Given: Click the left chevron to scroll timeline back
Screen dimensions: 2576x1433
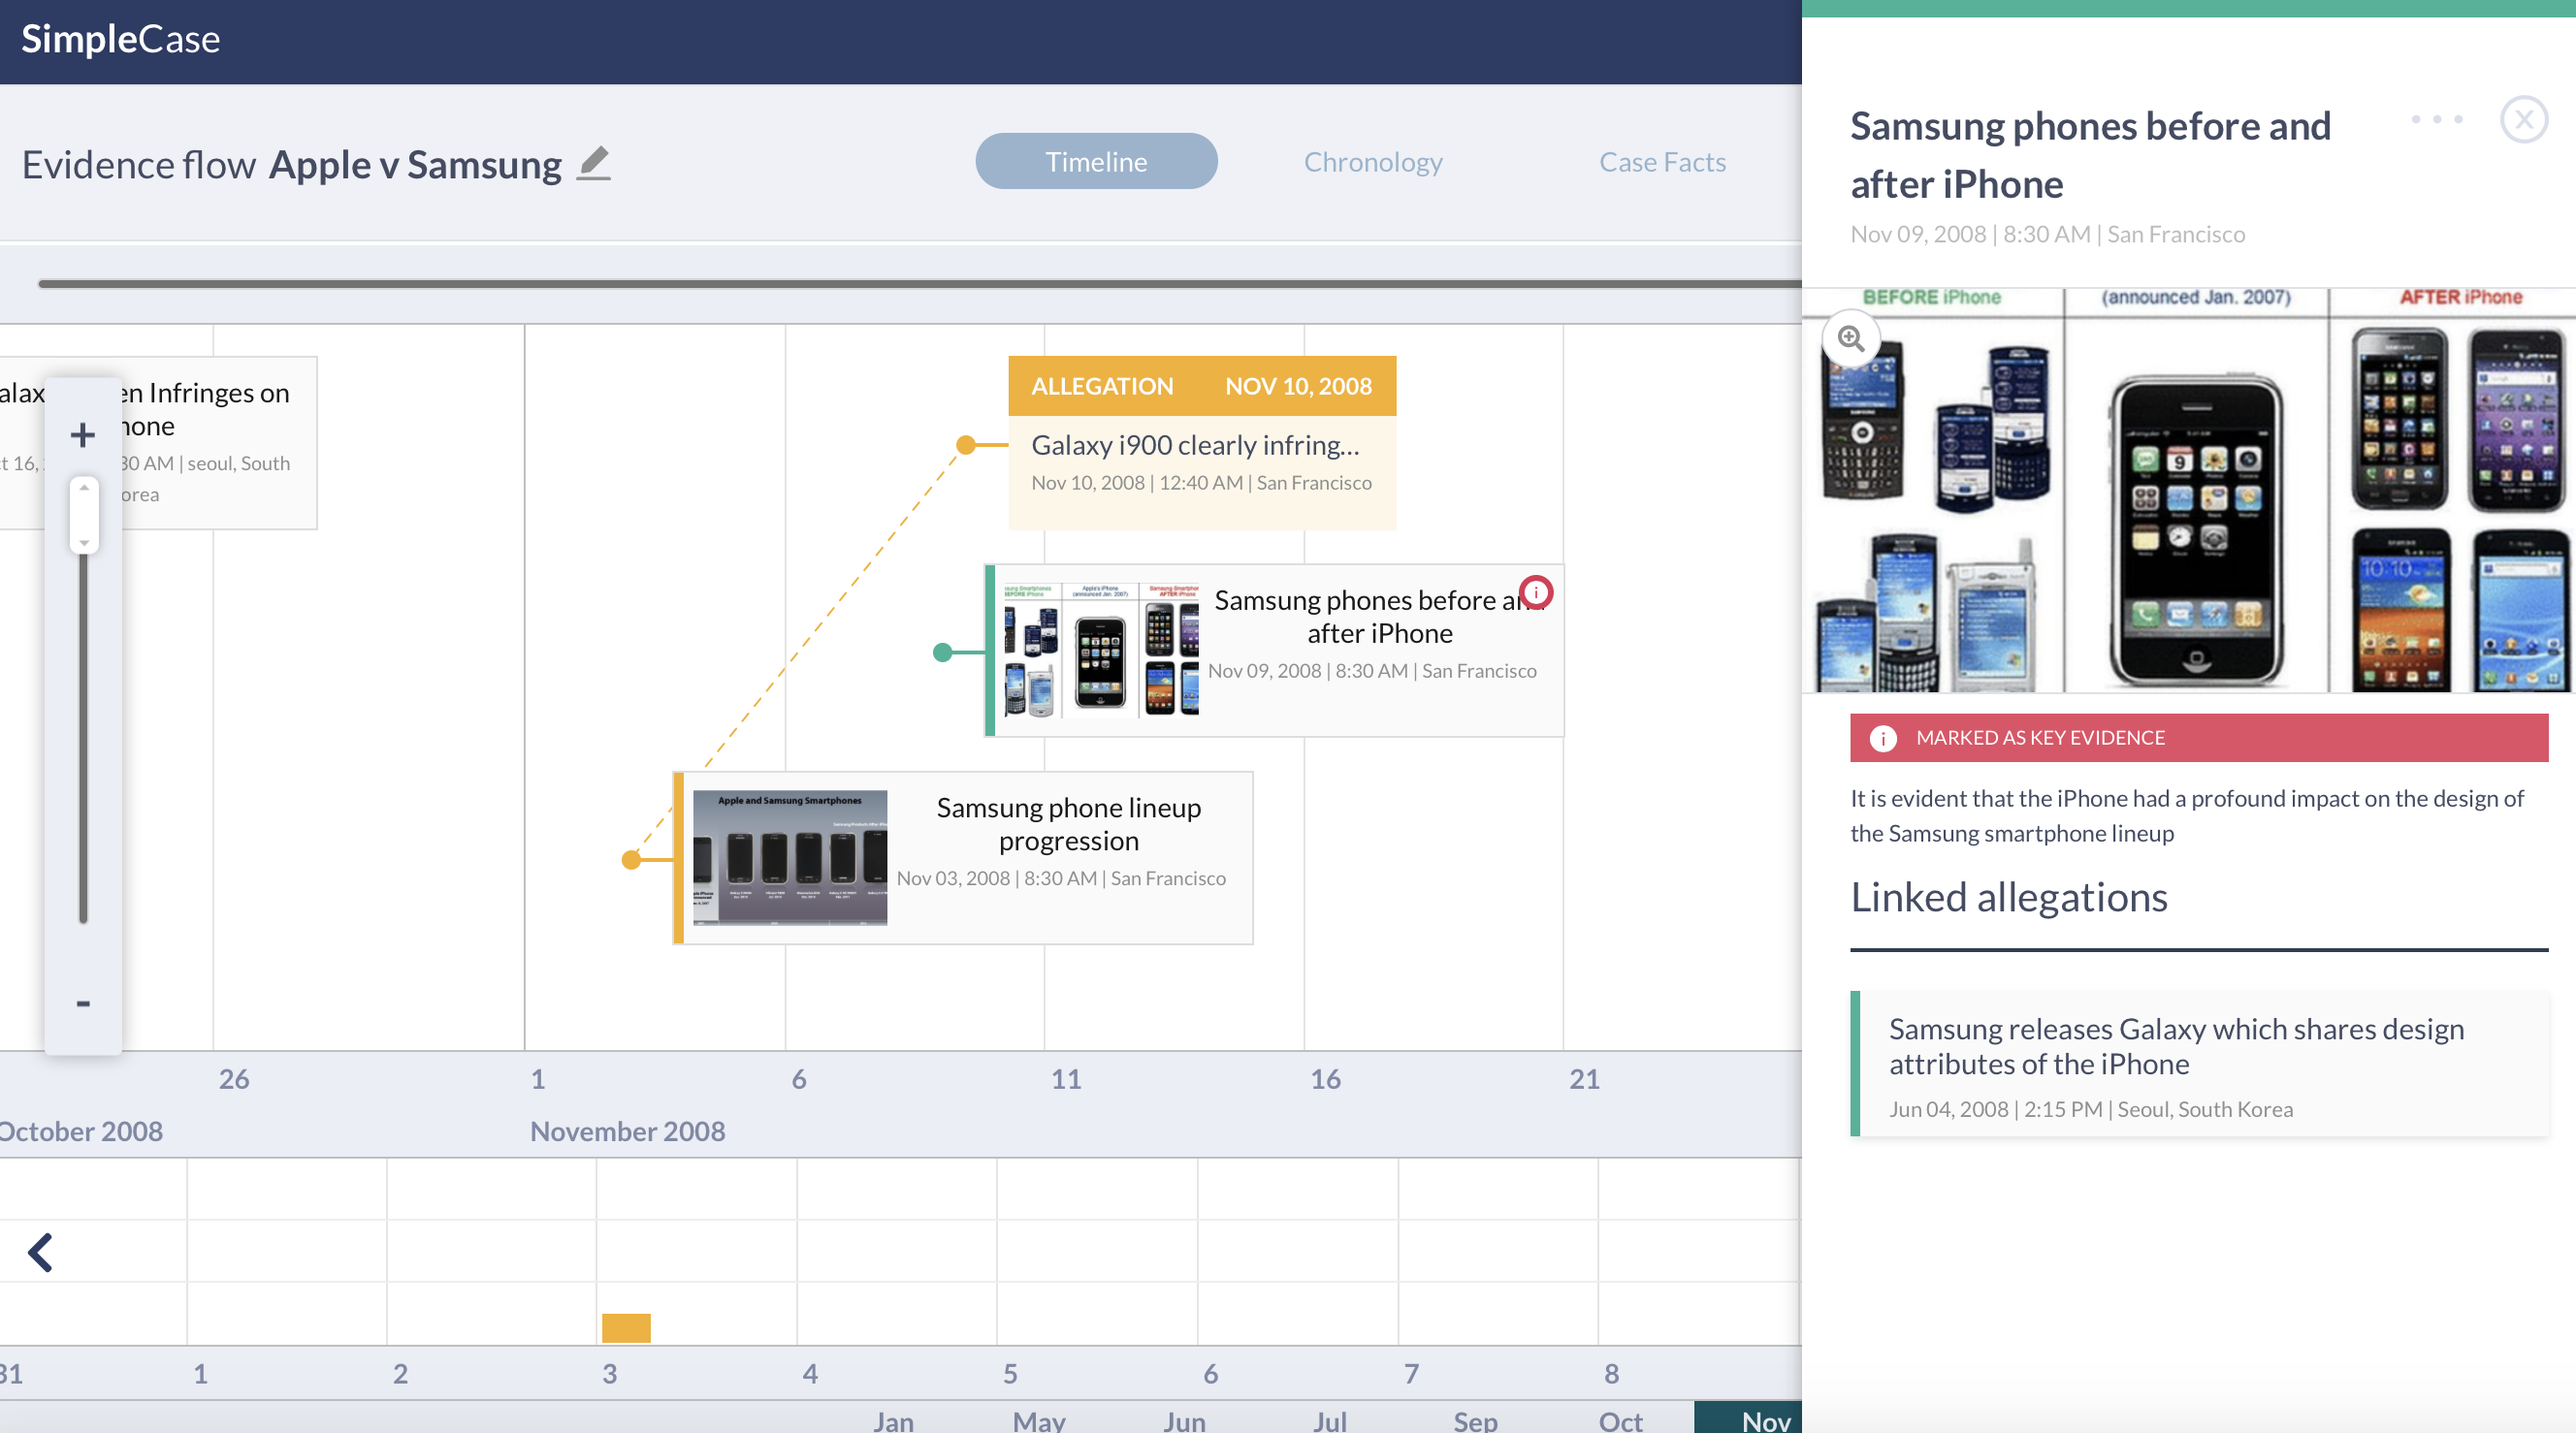Looking at the screenshot, I should pyautogui.click(x=40, y=1252).
